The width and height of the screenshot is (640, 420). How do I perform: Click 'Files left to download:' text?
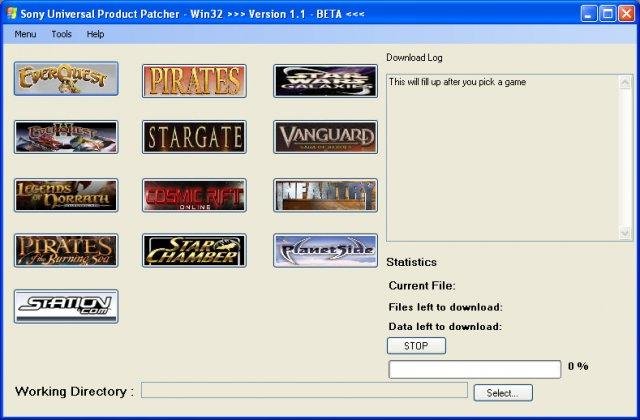pos(446,307)
